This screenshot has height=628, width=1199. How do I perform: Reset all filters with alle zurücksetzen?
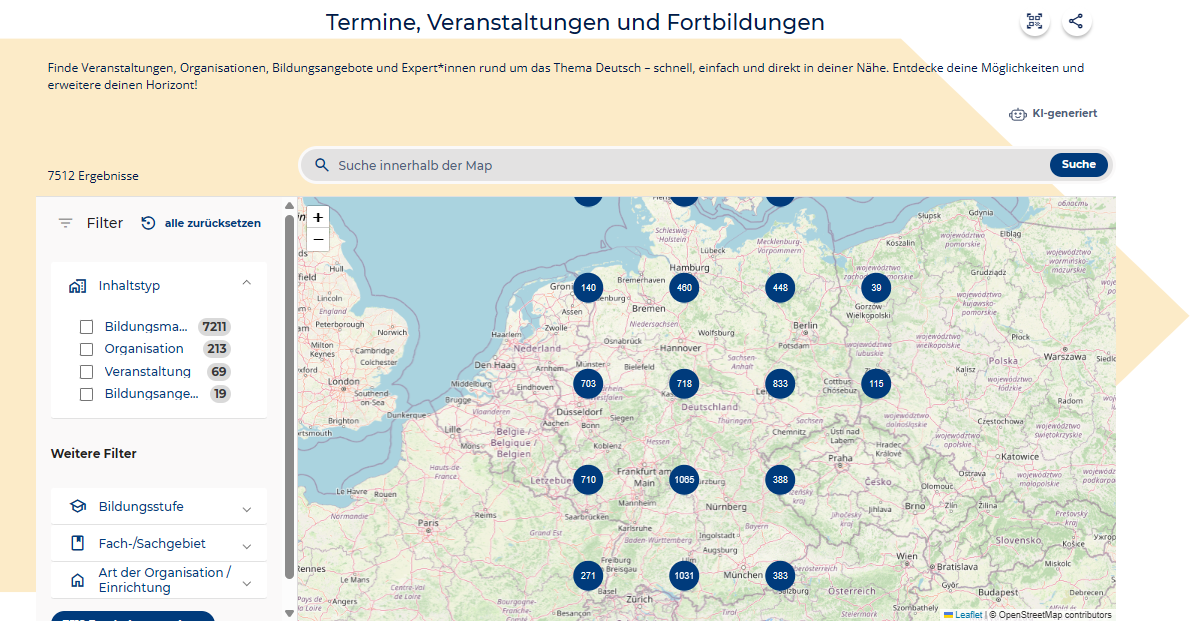coord(201,223)
